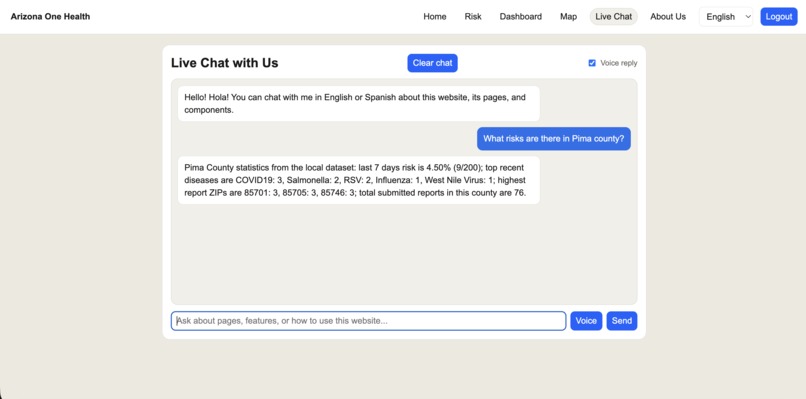
Task: Click the 'Live Chat with Us' heading
Action: 225,63
